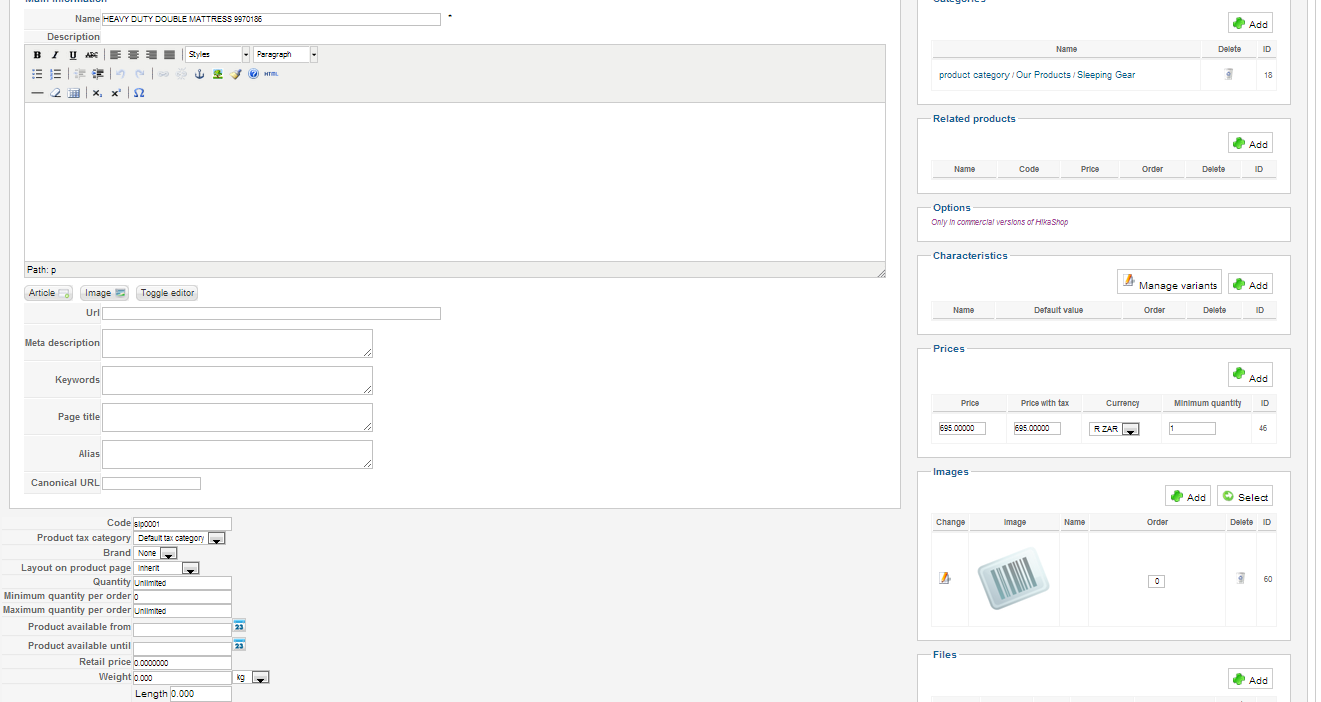Click the Meta description text area
Screen dimensions: 1321x702
click(x=237, y=343)
